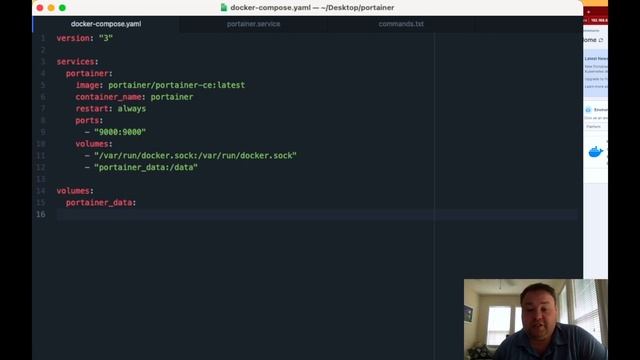Click the 'ports' key
The width and height of the screenshot is (640, 360).
click(x=87, y=120)
